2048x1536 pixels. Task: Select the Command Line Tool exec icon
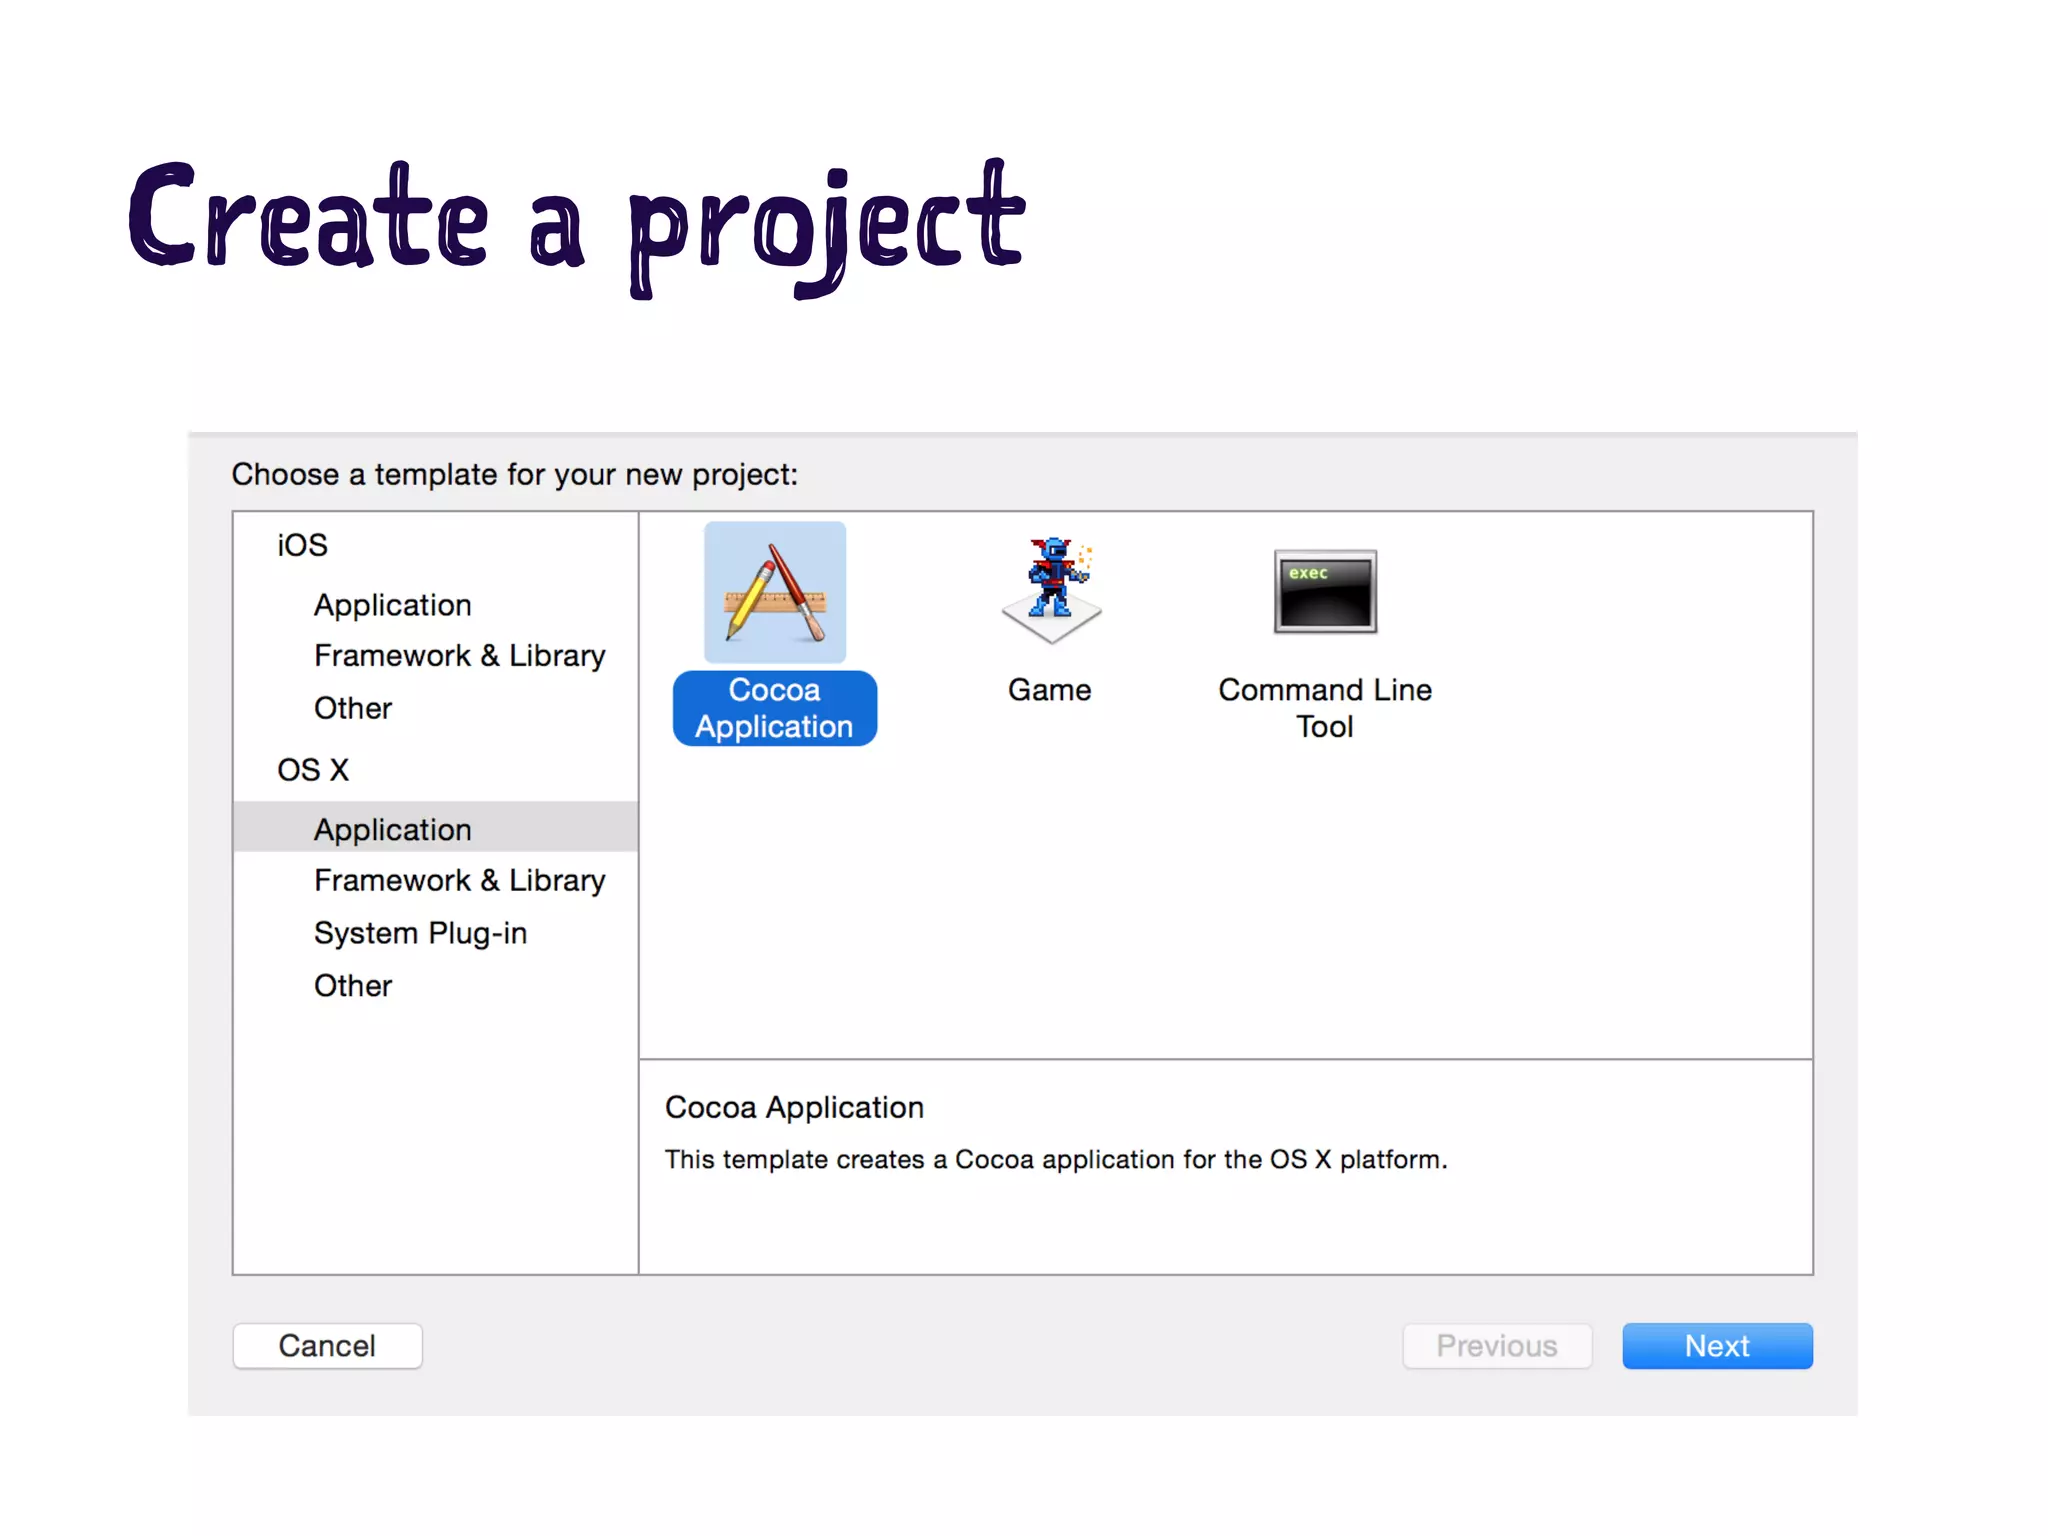pos(1325,591)
